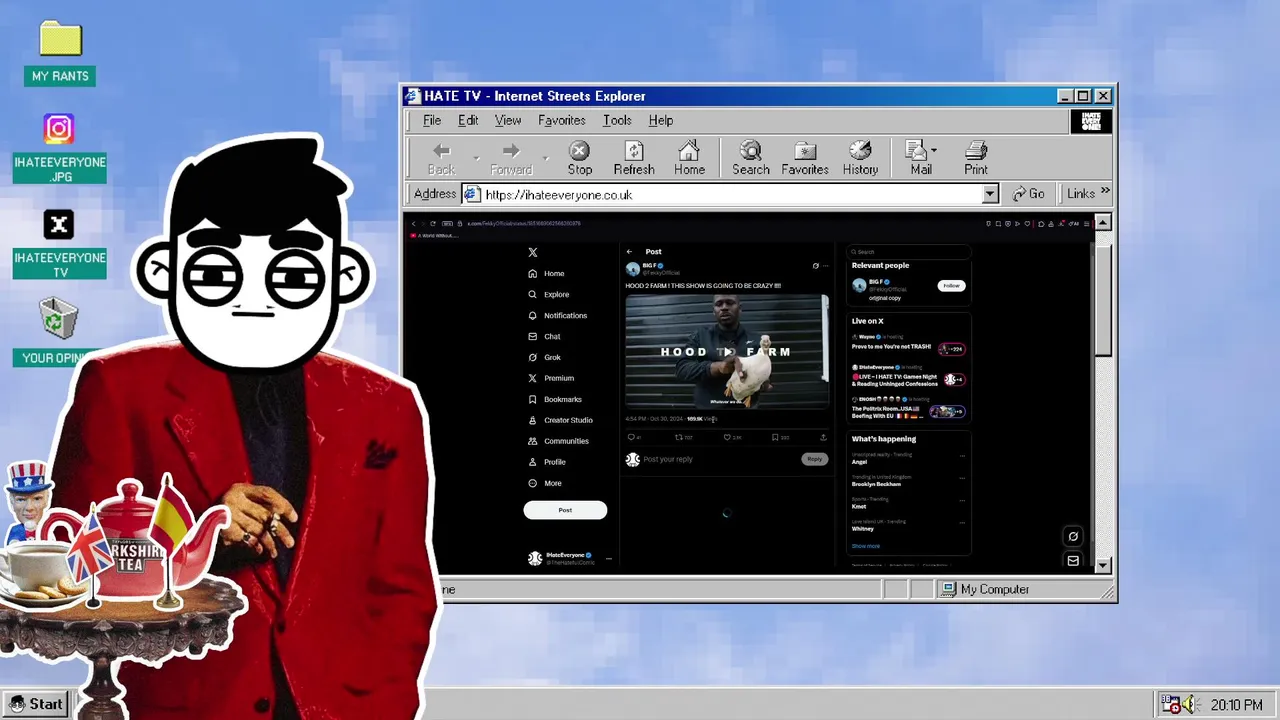This screenshot has width=1280, height=720.
Task: Open Premium in the X sidebar
Action: pyautogui.click(x=551, y=378)
